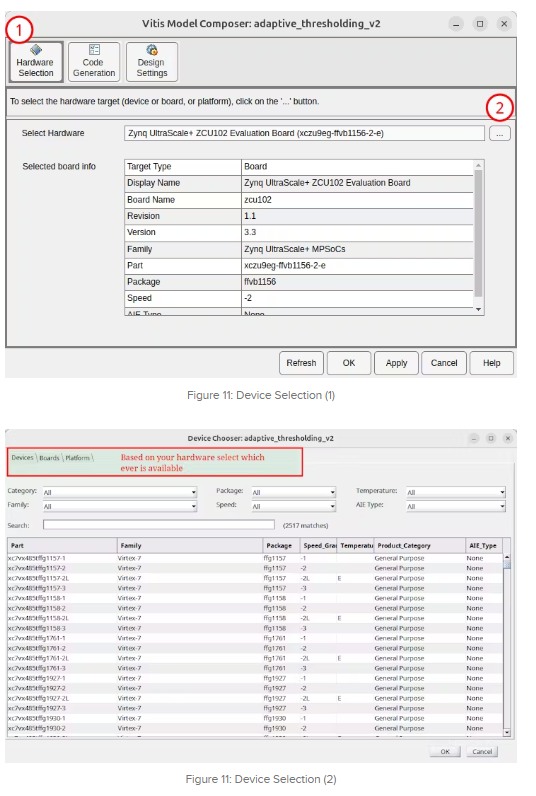Select the Part value 'xczu9eg-ffvb1156-2-e'
The height and width of the screenshot is (796, 536).
pos(357,266)
